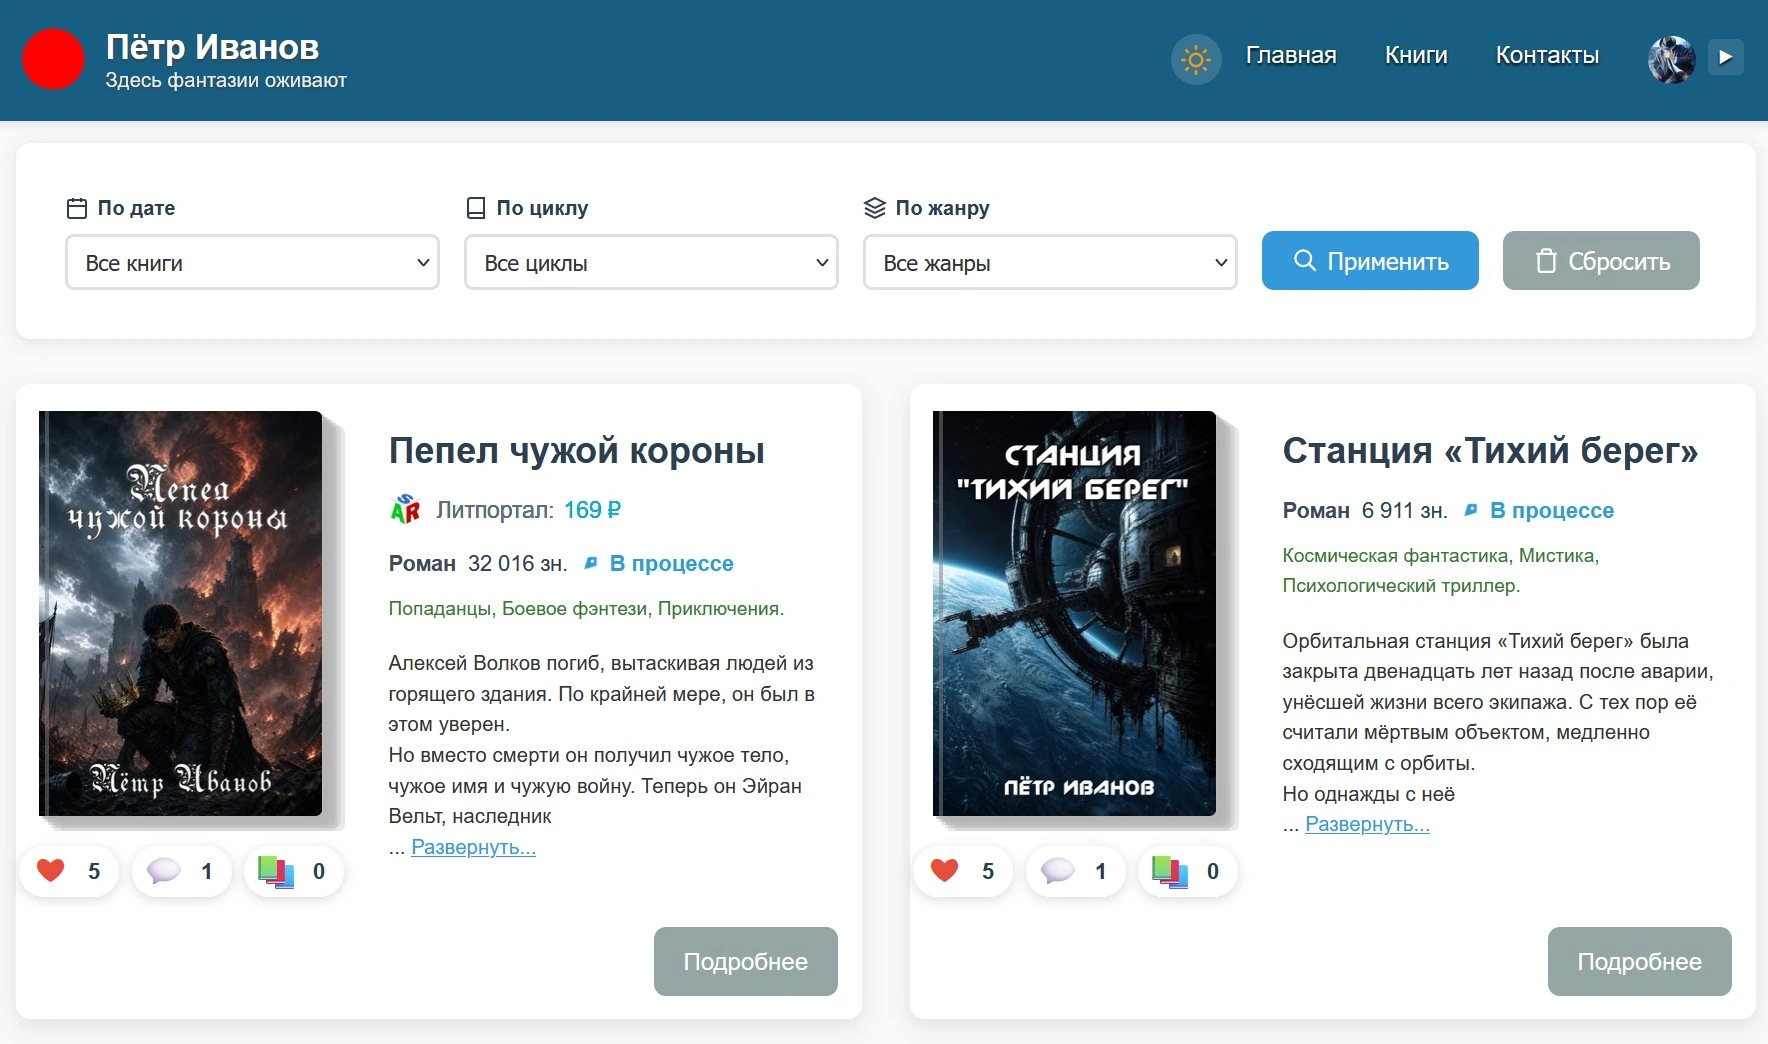Screen dimensions: 1768x1044
Task: Expand description of Пепел чужой короны via Развернуть
Action: [474, 848]
